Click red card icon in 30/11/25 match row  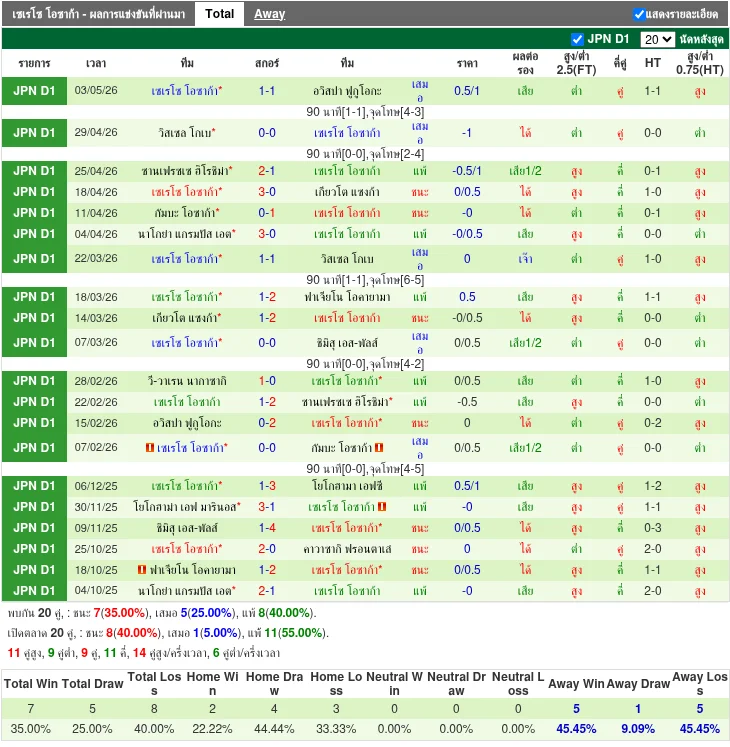[x=382, y=507]
